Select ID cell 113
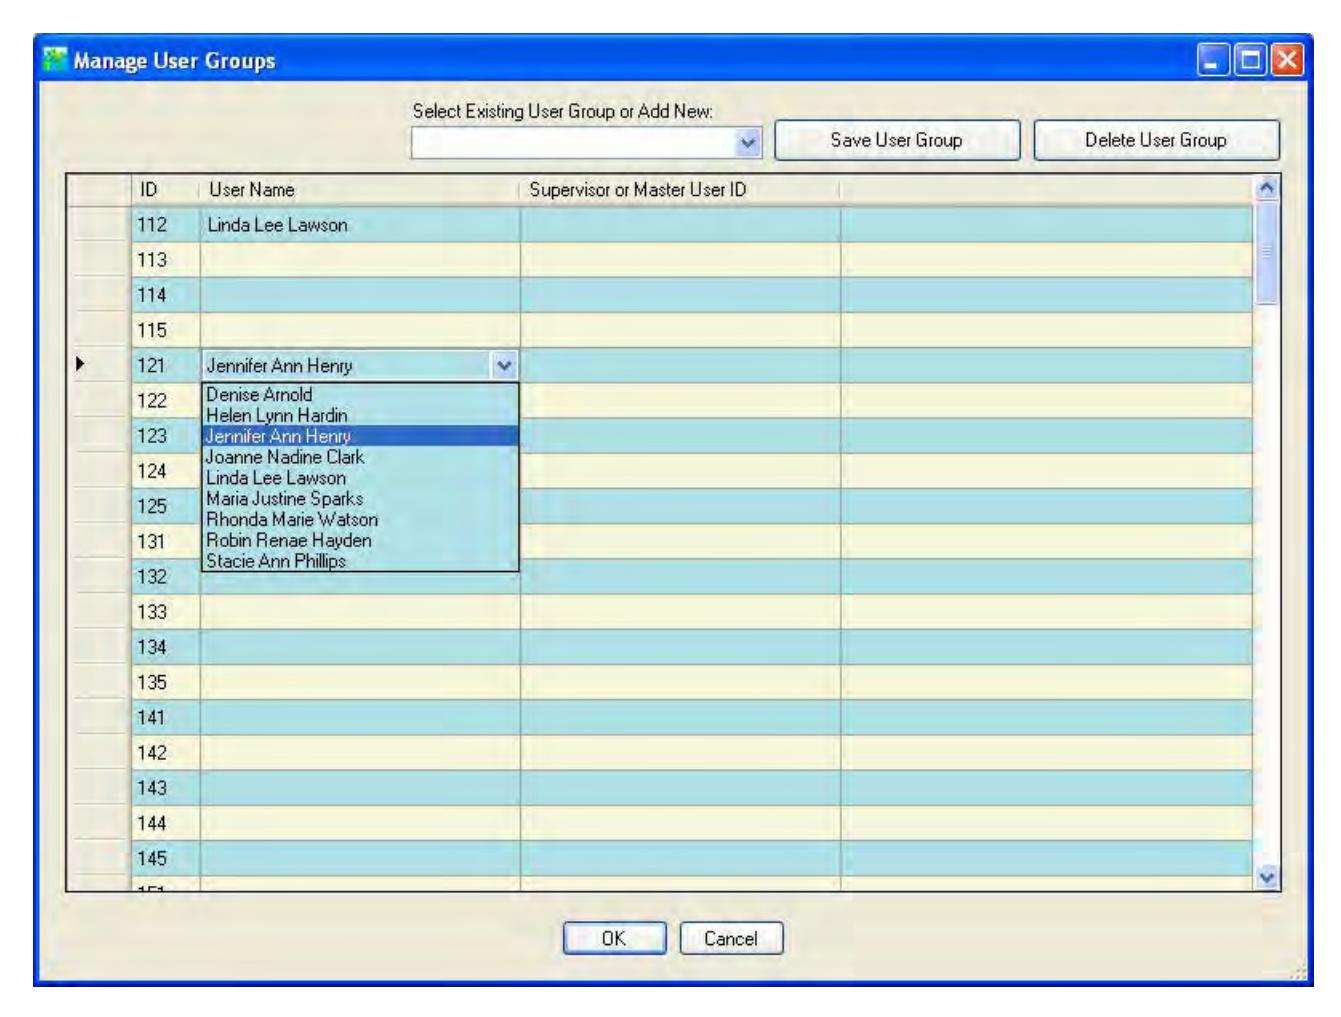The width and height of the screenshot is (1341, 1017). point(166,260)
